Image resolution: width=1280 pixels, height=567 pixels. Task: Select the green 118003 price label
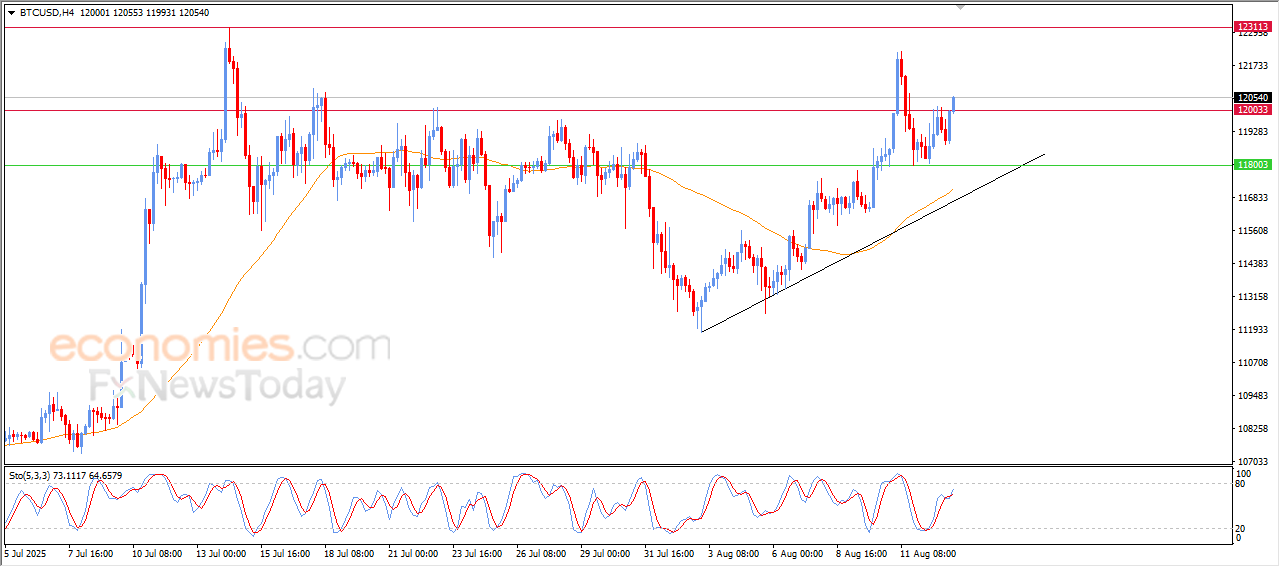(1253, 165)
